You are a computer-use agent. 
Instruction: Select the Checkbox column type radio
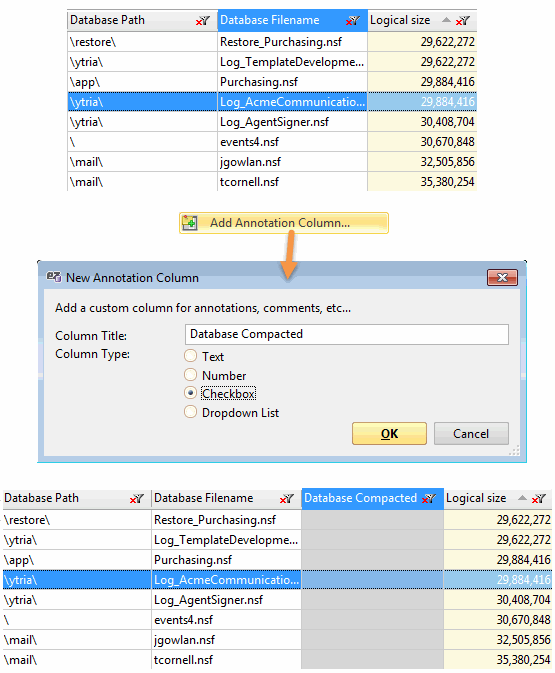coord(190,393)
